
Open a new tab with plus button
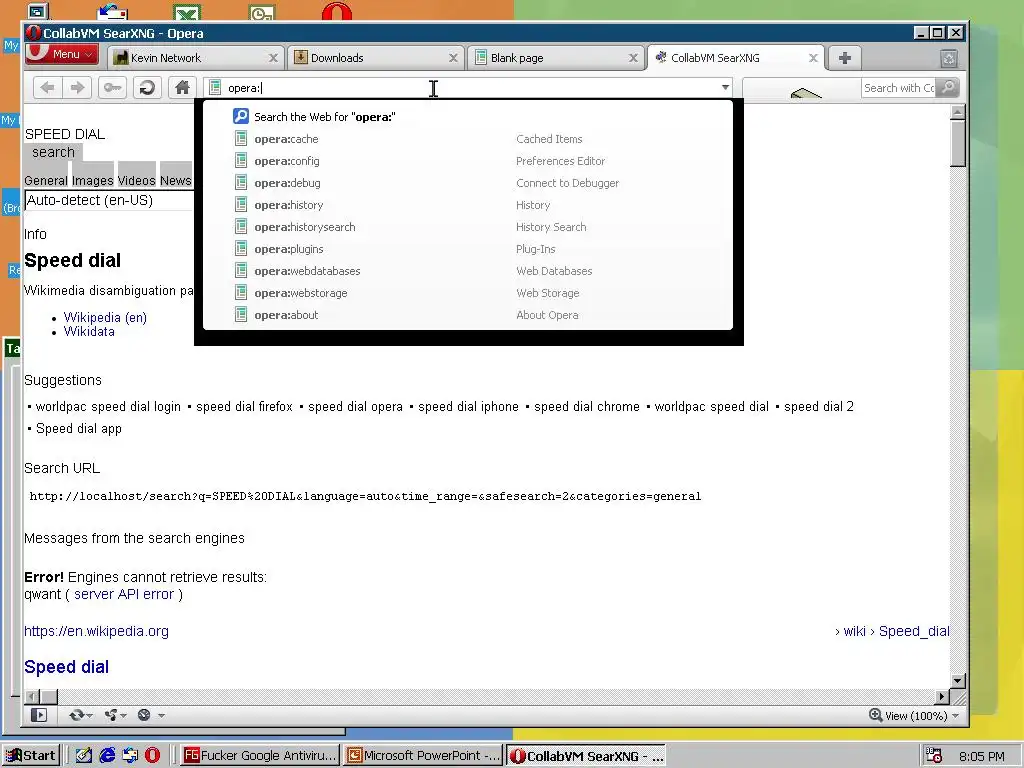click(844, 58)
